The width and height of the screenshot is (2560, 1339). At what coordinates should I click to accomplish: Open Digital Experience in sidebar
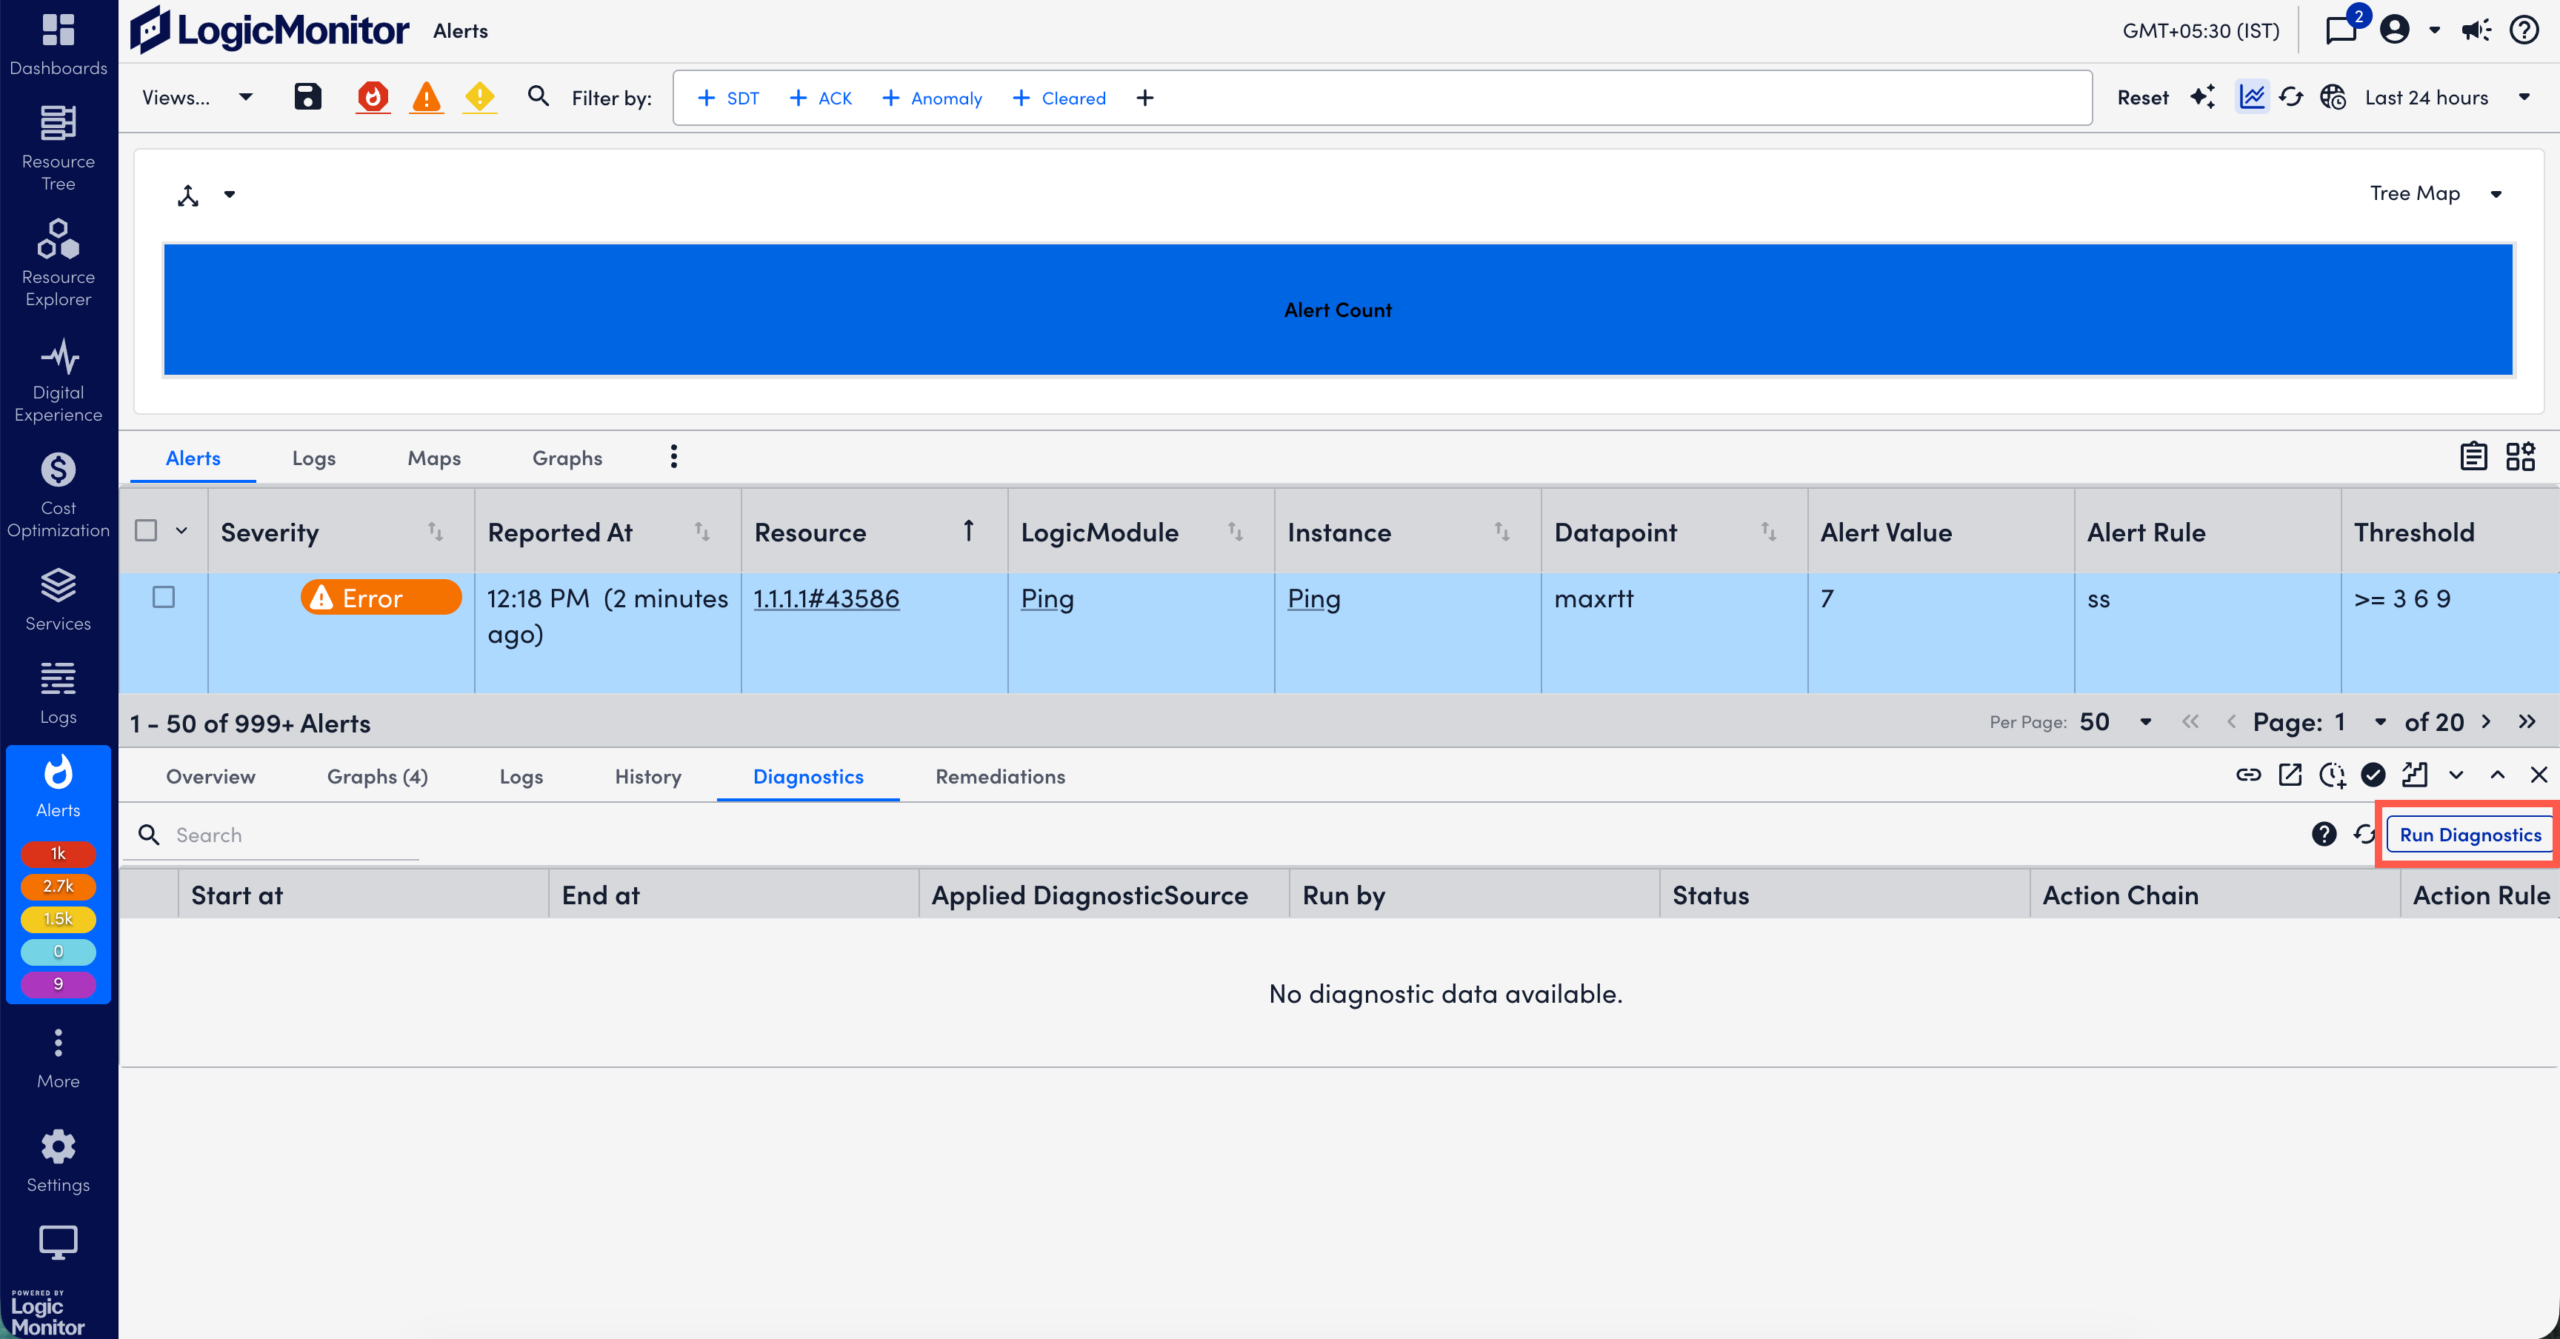58,380
